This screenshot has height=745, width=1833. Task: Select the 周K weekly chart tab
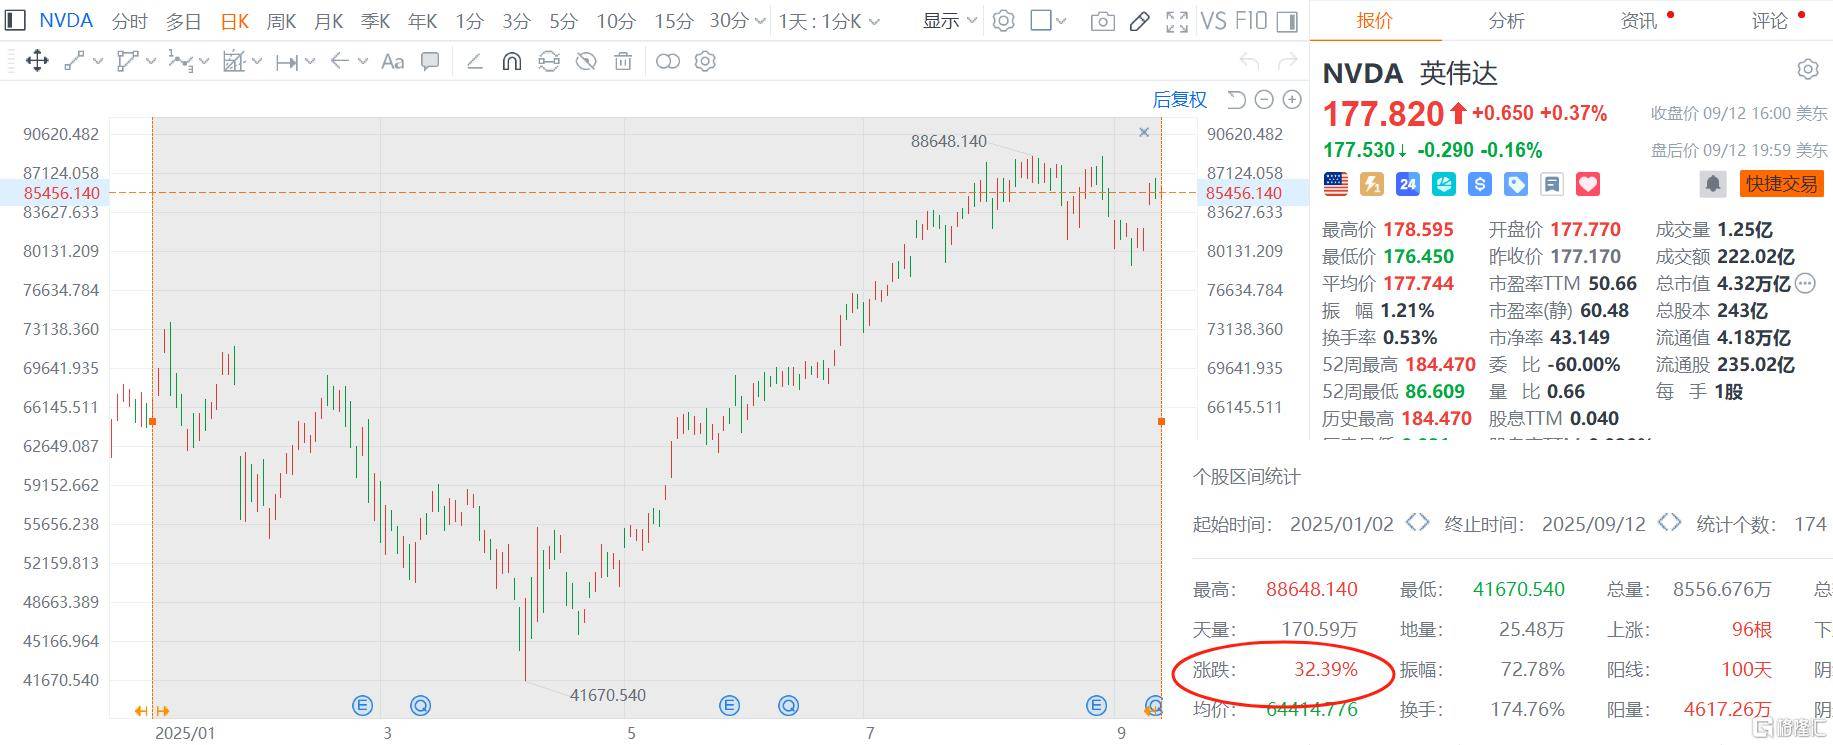pyautogui.click(x=281, y=21)
